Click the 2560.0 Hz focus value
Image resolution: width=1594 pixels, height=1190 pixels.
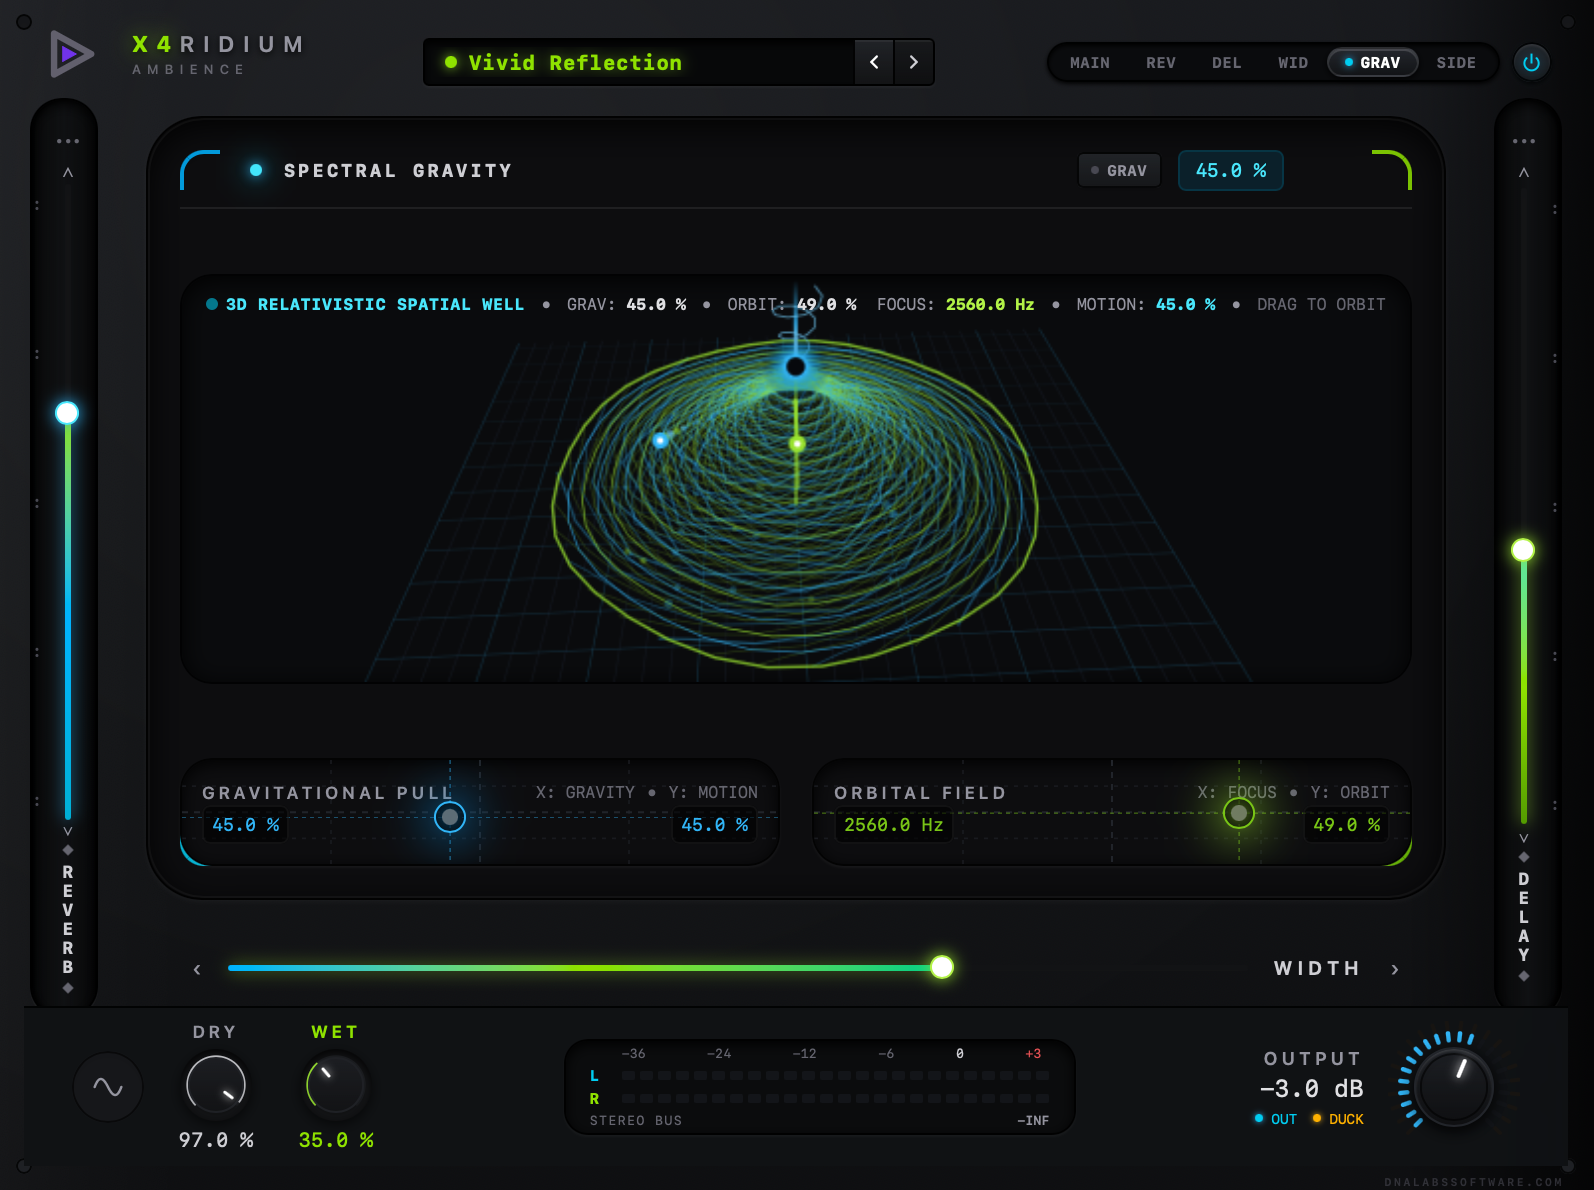click(893, 825)
